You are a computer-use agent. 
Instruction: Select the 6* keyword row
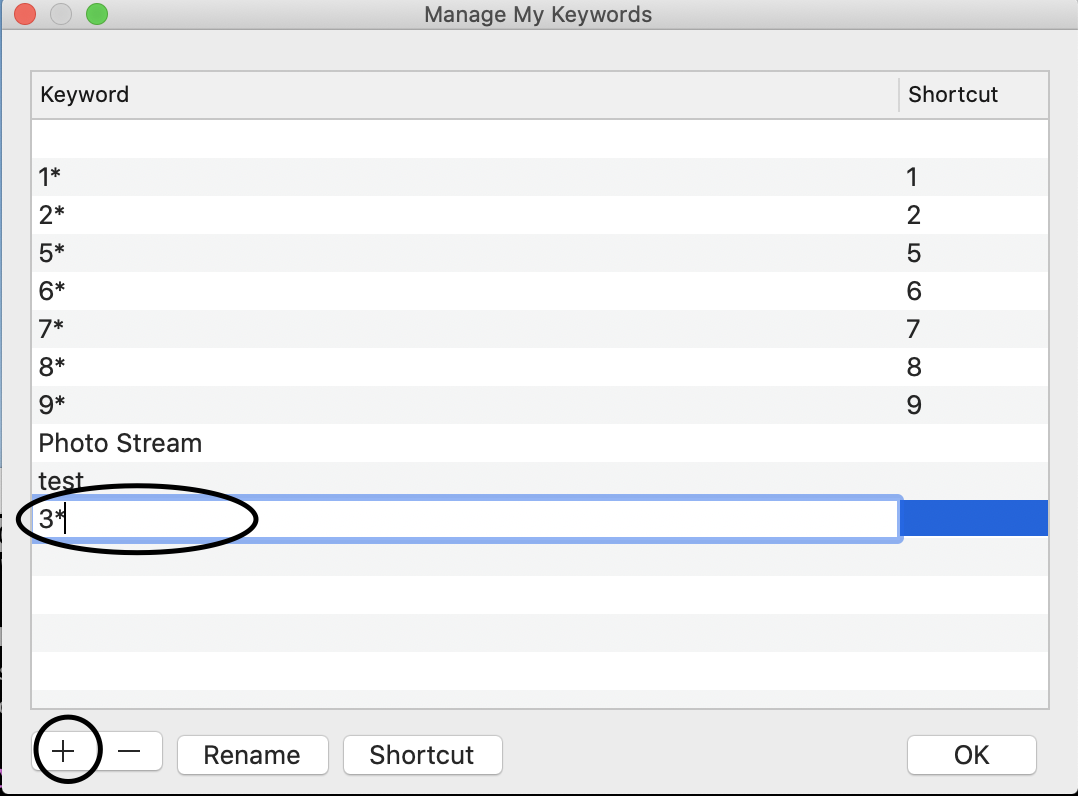(x=540, y=291)
